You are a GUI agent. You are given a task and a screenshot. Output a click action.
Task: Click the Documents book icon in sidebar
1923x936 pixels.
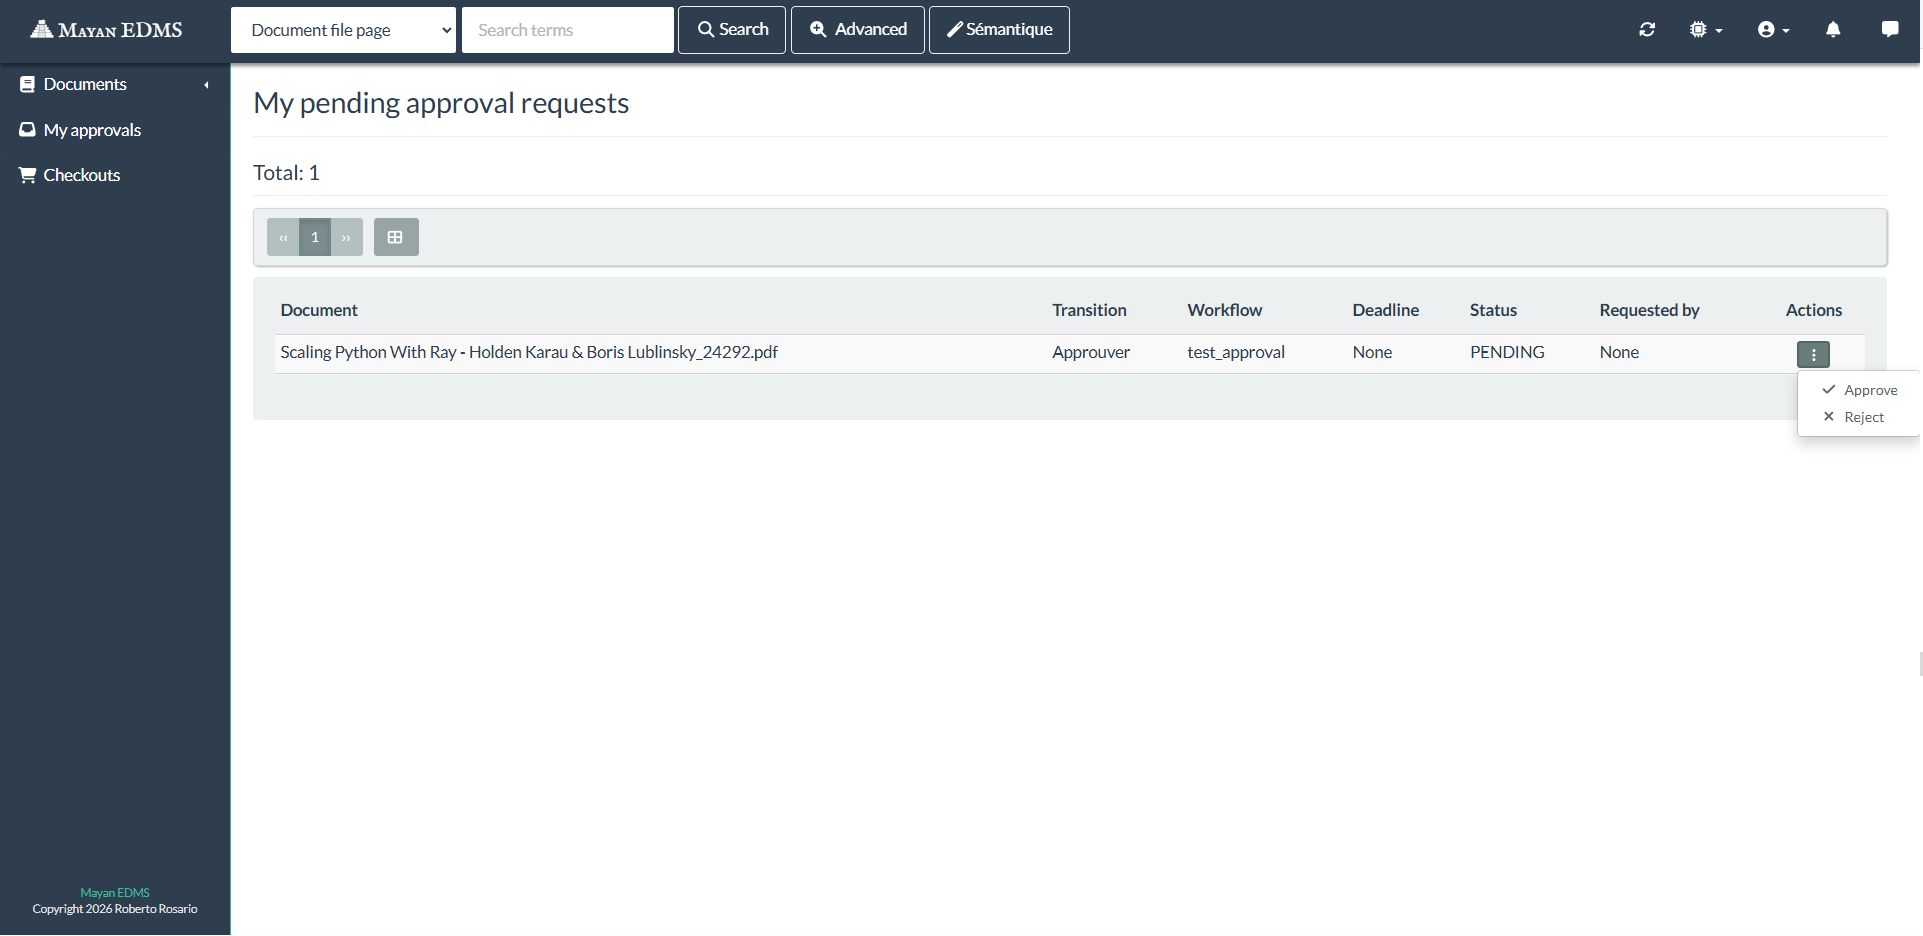pos(27,84)
